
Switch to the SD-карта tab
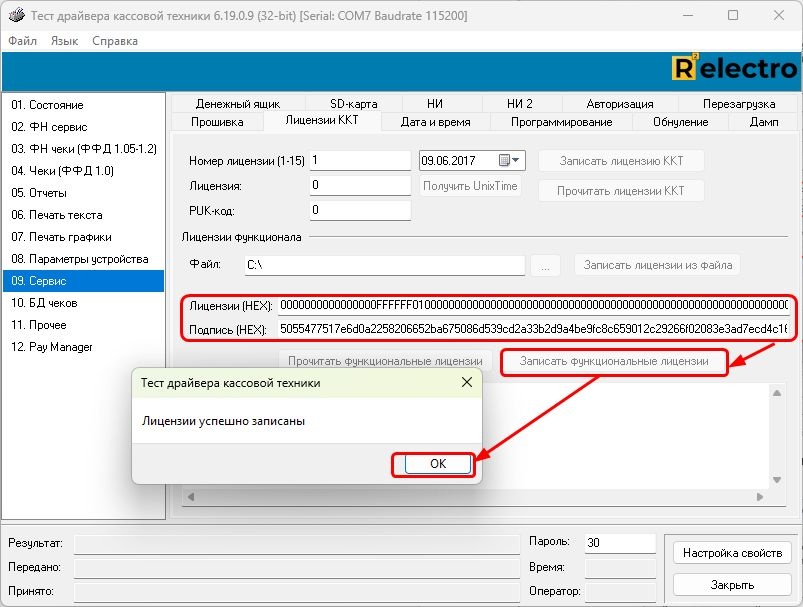354,104
